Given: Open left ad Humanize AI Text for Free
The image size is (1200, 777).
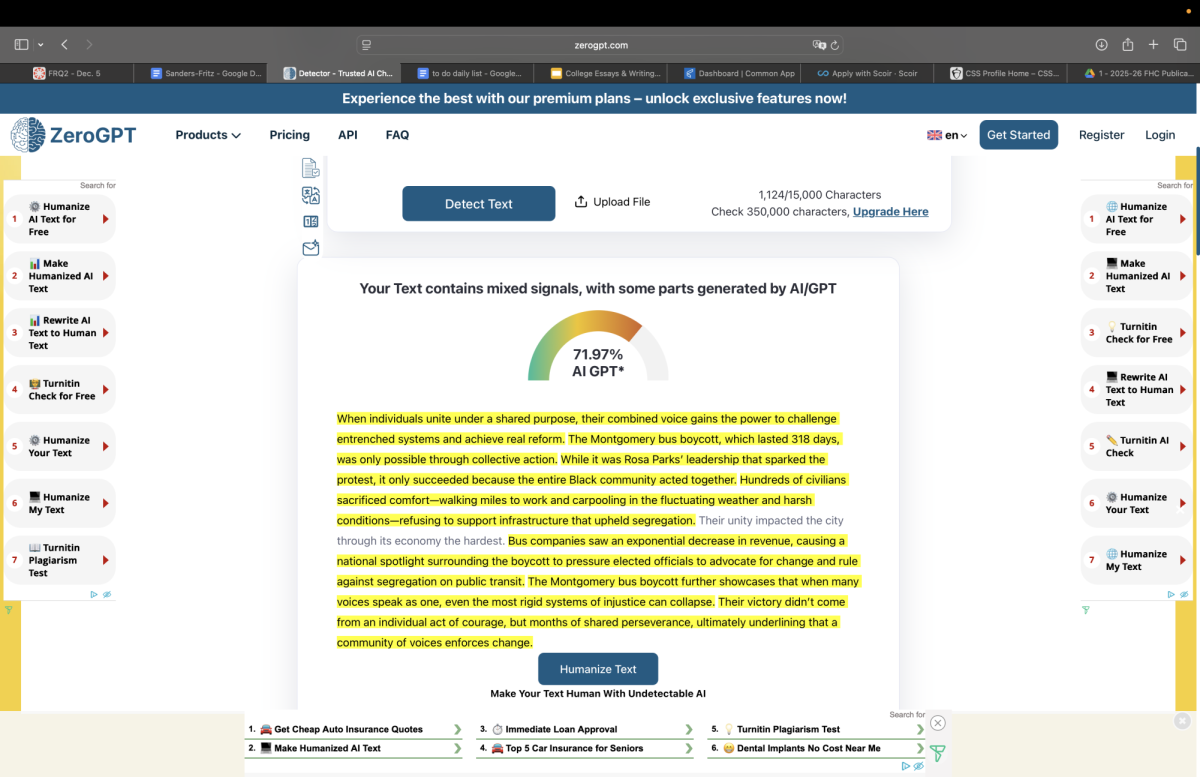Looking at the screenshot, I should coord(61,219).
